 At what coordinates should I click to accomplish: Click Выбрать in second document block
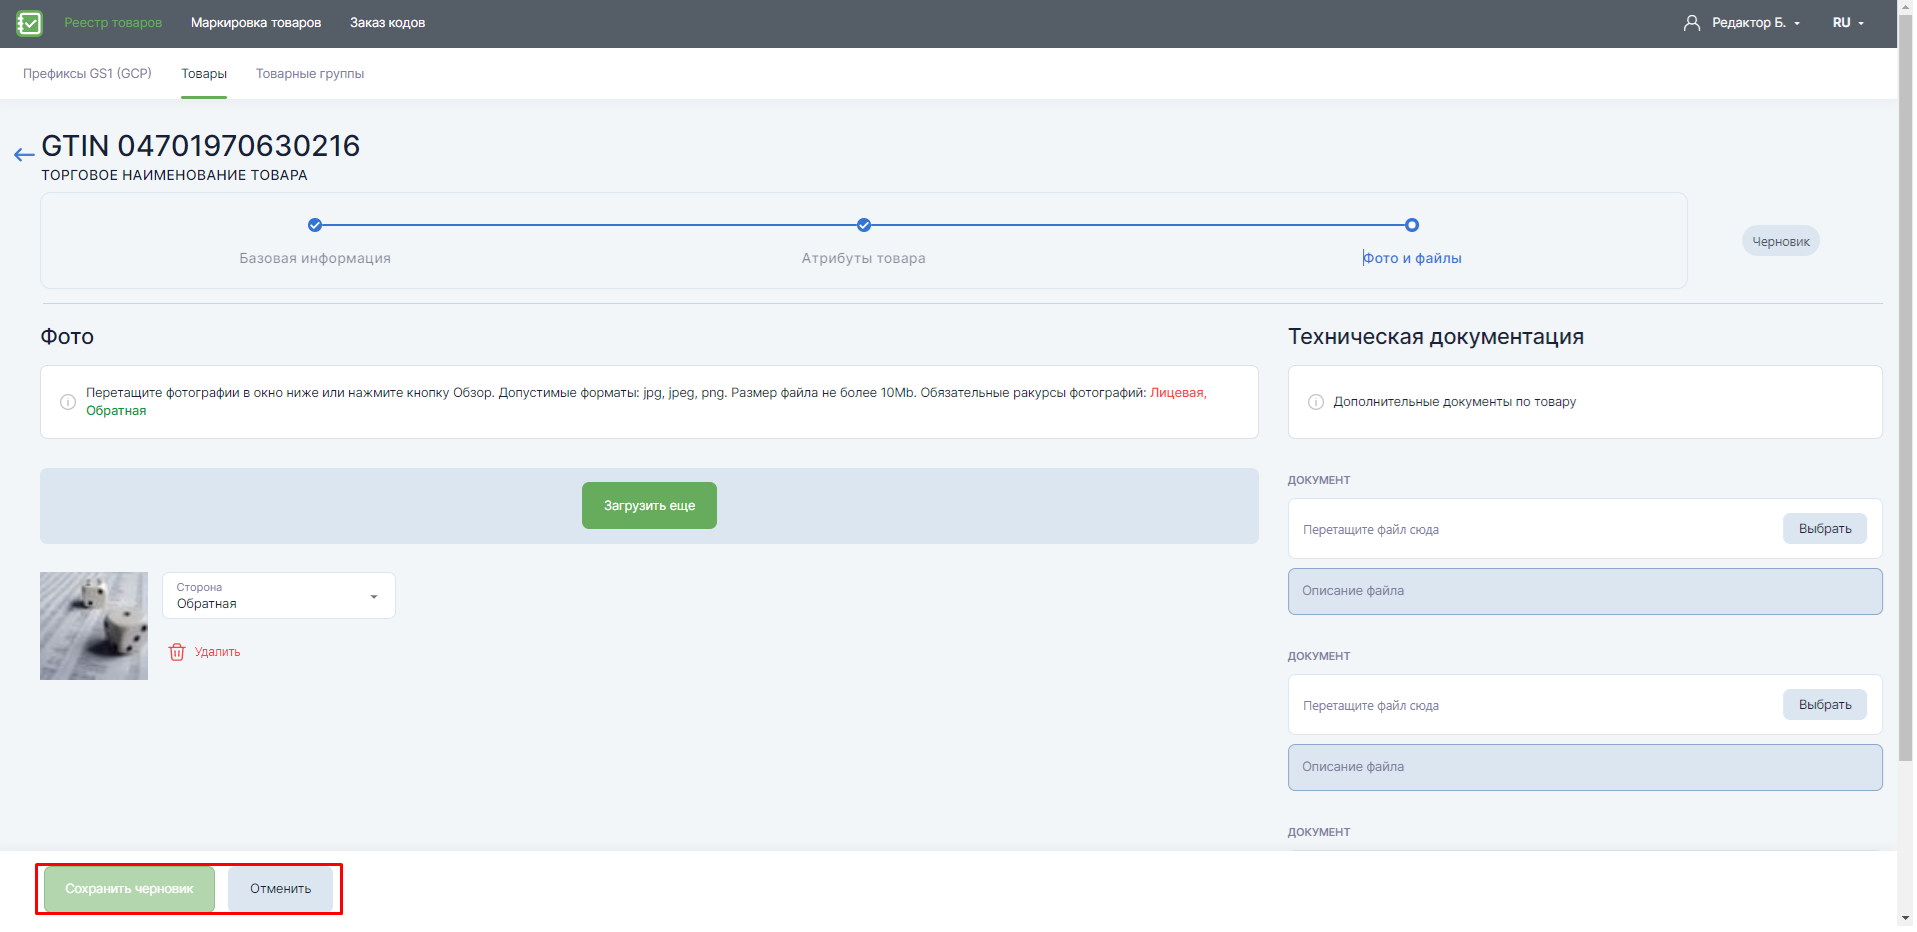(x=1825, y=705)
